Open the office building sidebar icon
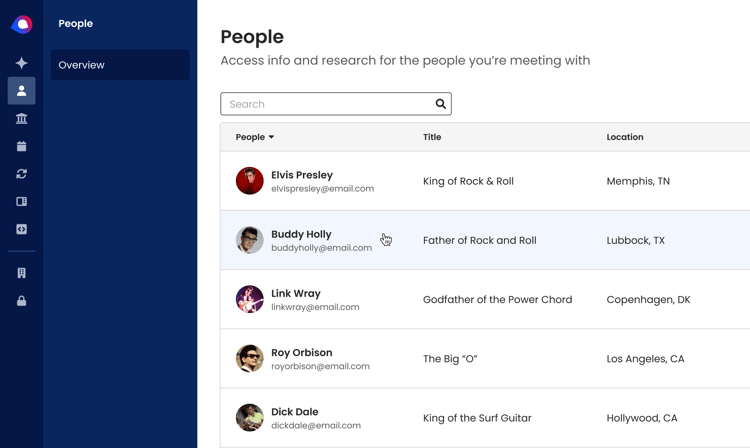Image resolution: width=750 pixels, height=448 pixels. tap(22, 273)
